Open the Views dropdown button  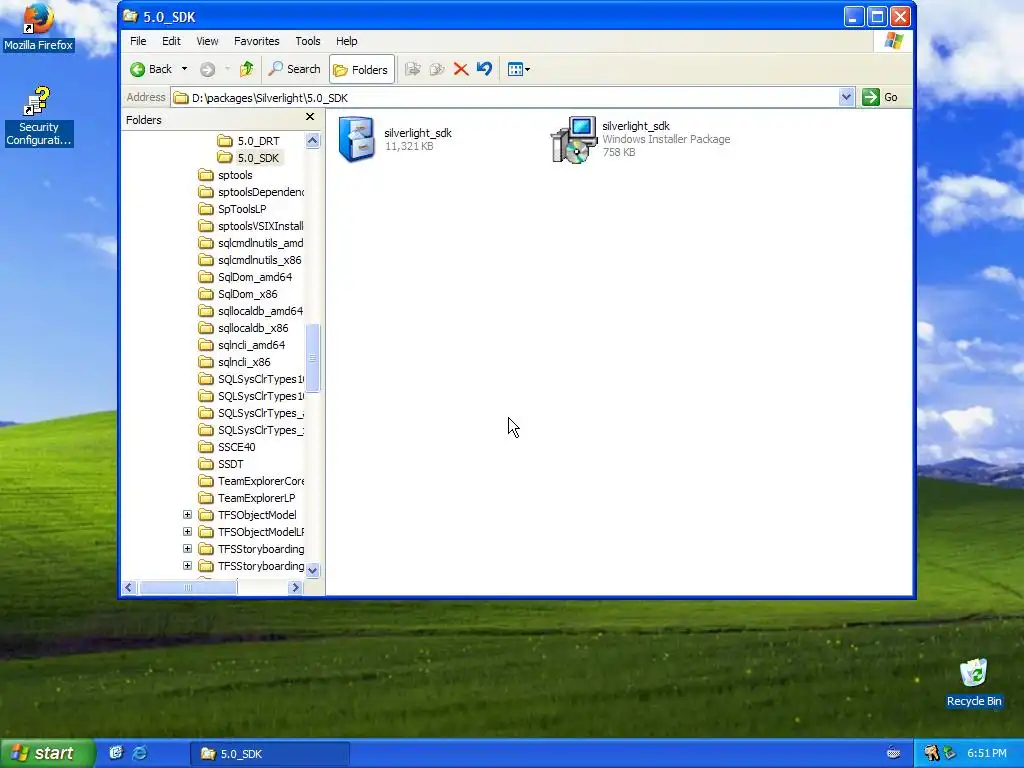point(519,69)
